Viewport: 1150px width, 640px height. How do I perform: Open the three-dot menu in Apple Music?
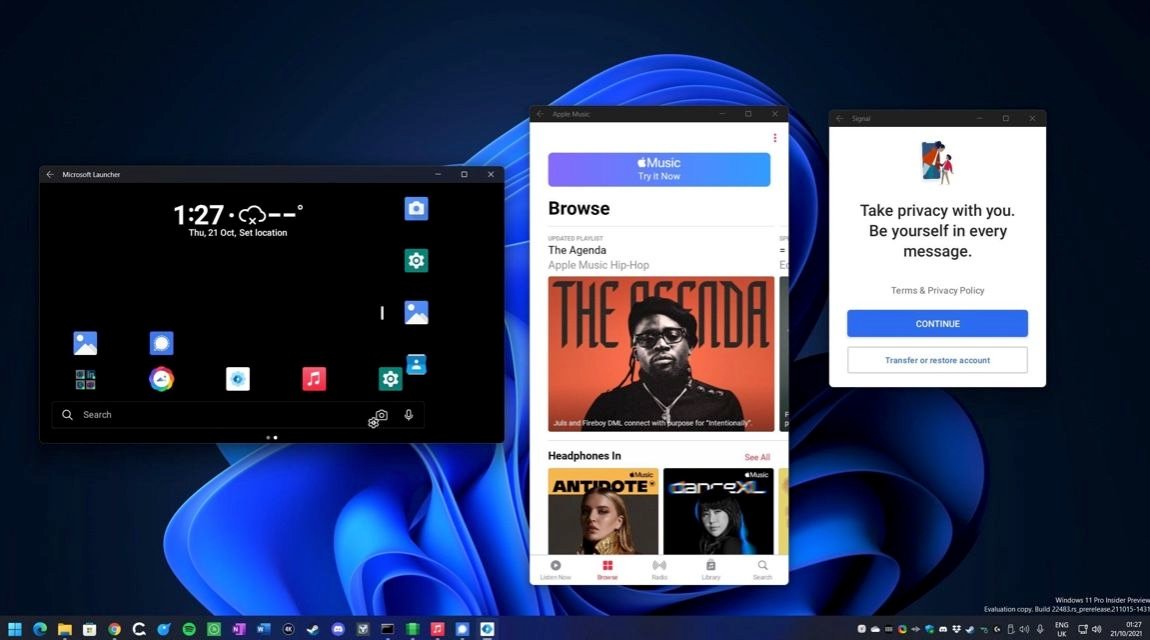(774, 138)
